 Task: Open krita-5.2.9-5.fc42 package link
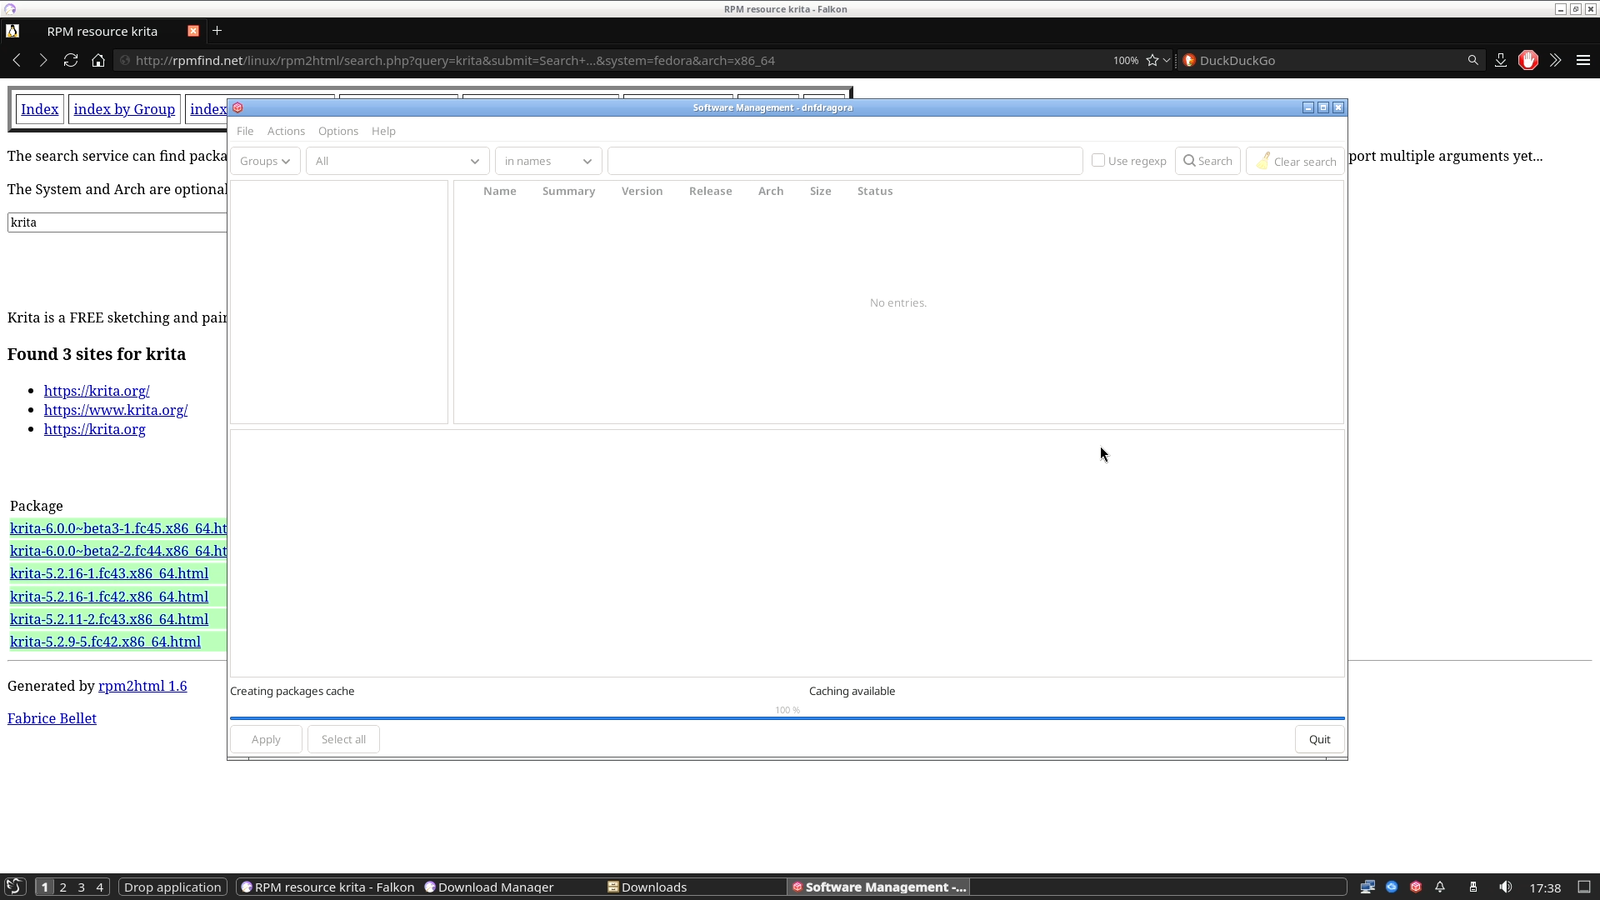tap(105, 642)
